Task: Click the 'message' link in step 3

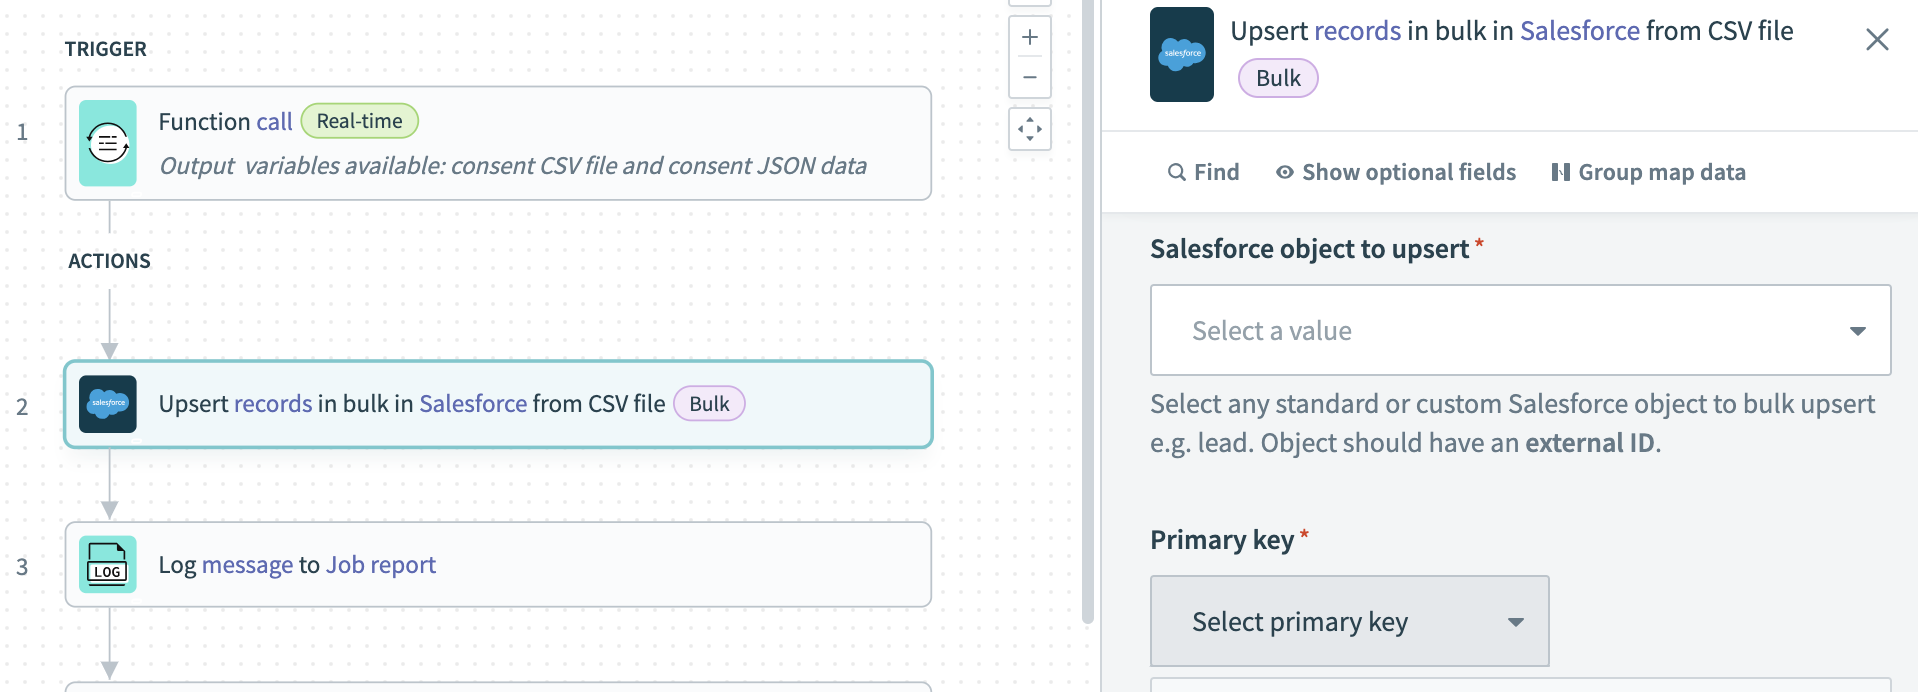Action: pyautogui.click(x=247, y=565)
